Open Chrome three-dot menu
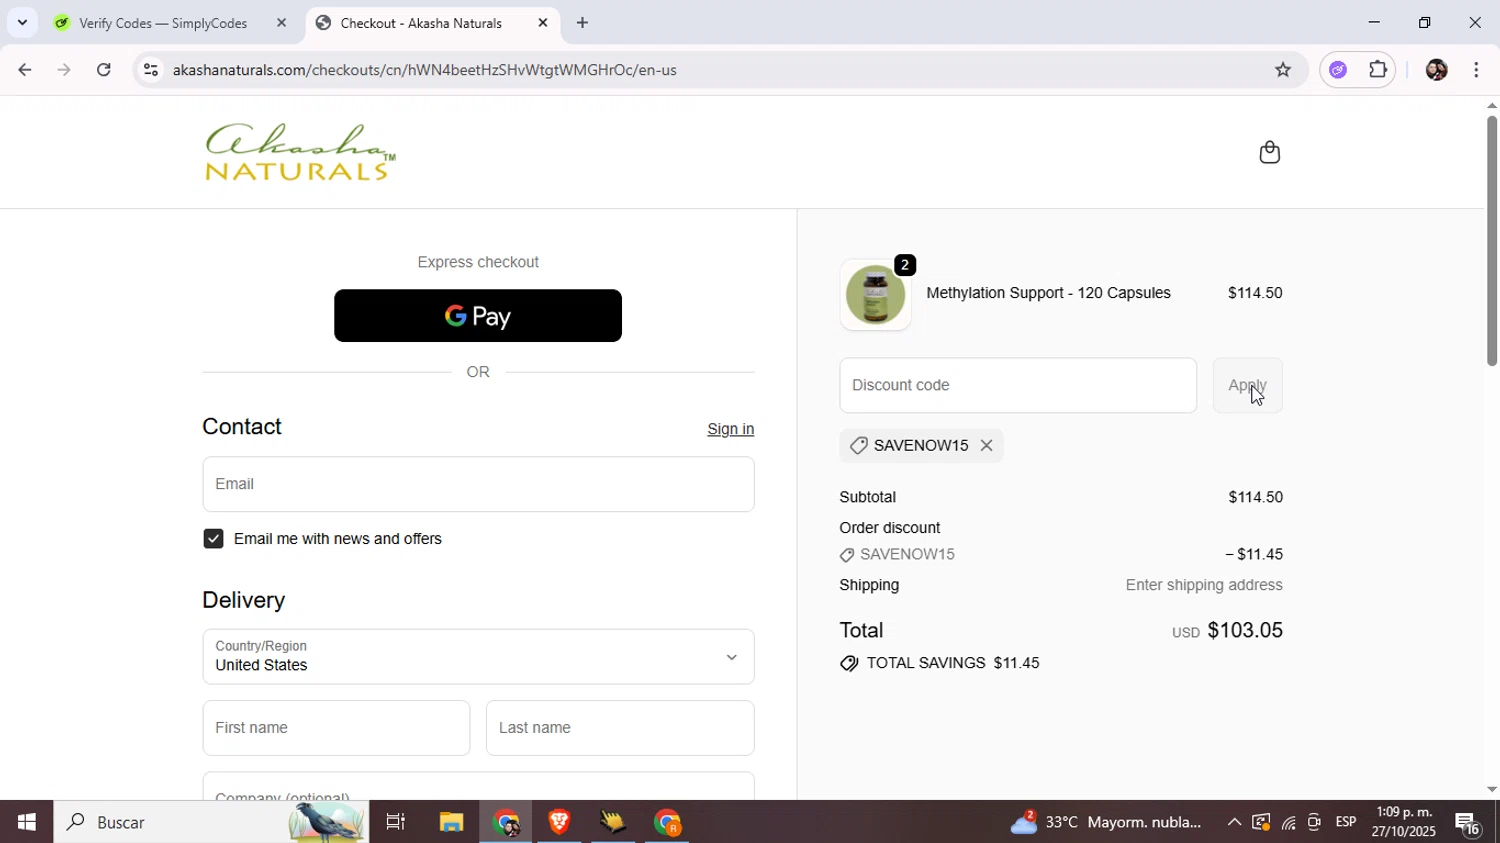This screenshot has height=843, width=1500. click(x=1476, y=70)
